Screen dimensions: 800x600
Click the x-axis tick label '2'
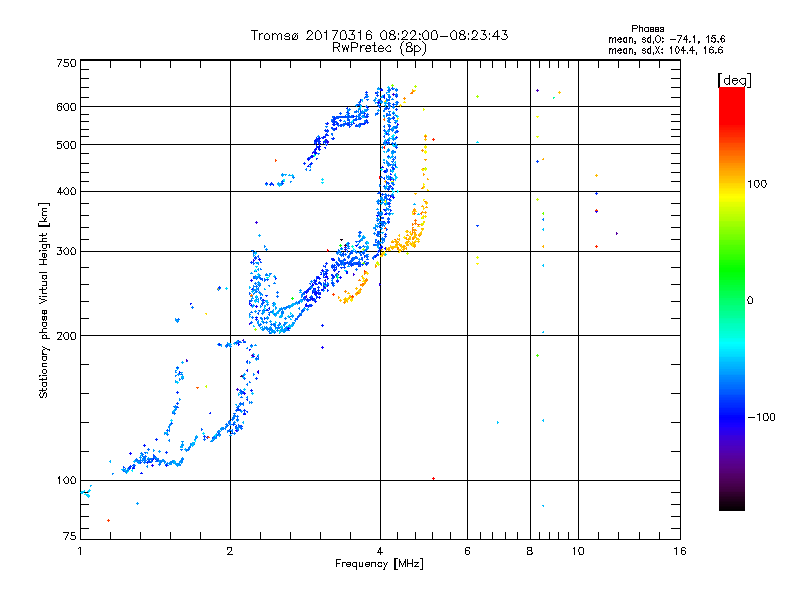(x=230, y=551)
